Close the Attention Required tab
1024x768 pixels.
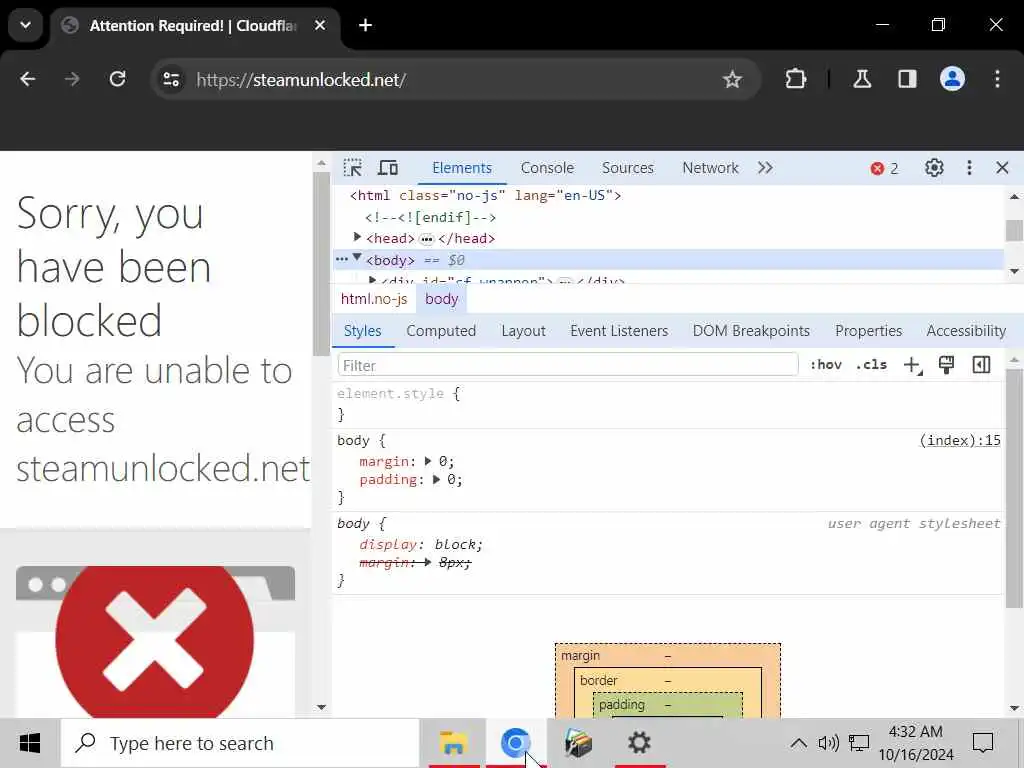[320, 25]
